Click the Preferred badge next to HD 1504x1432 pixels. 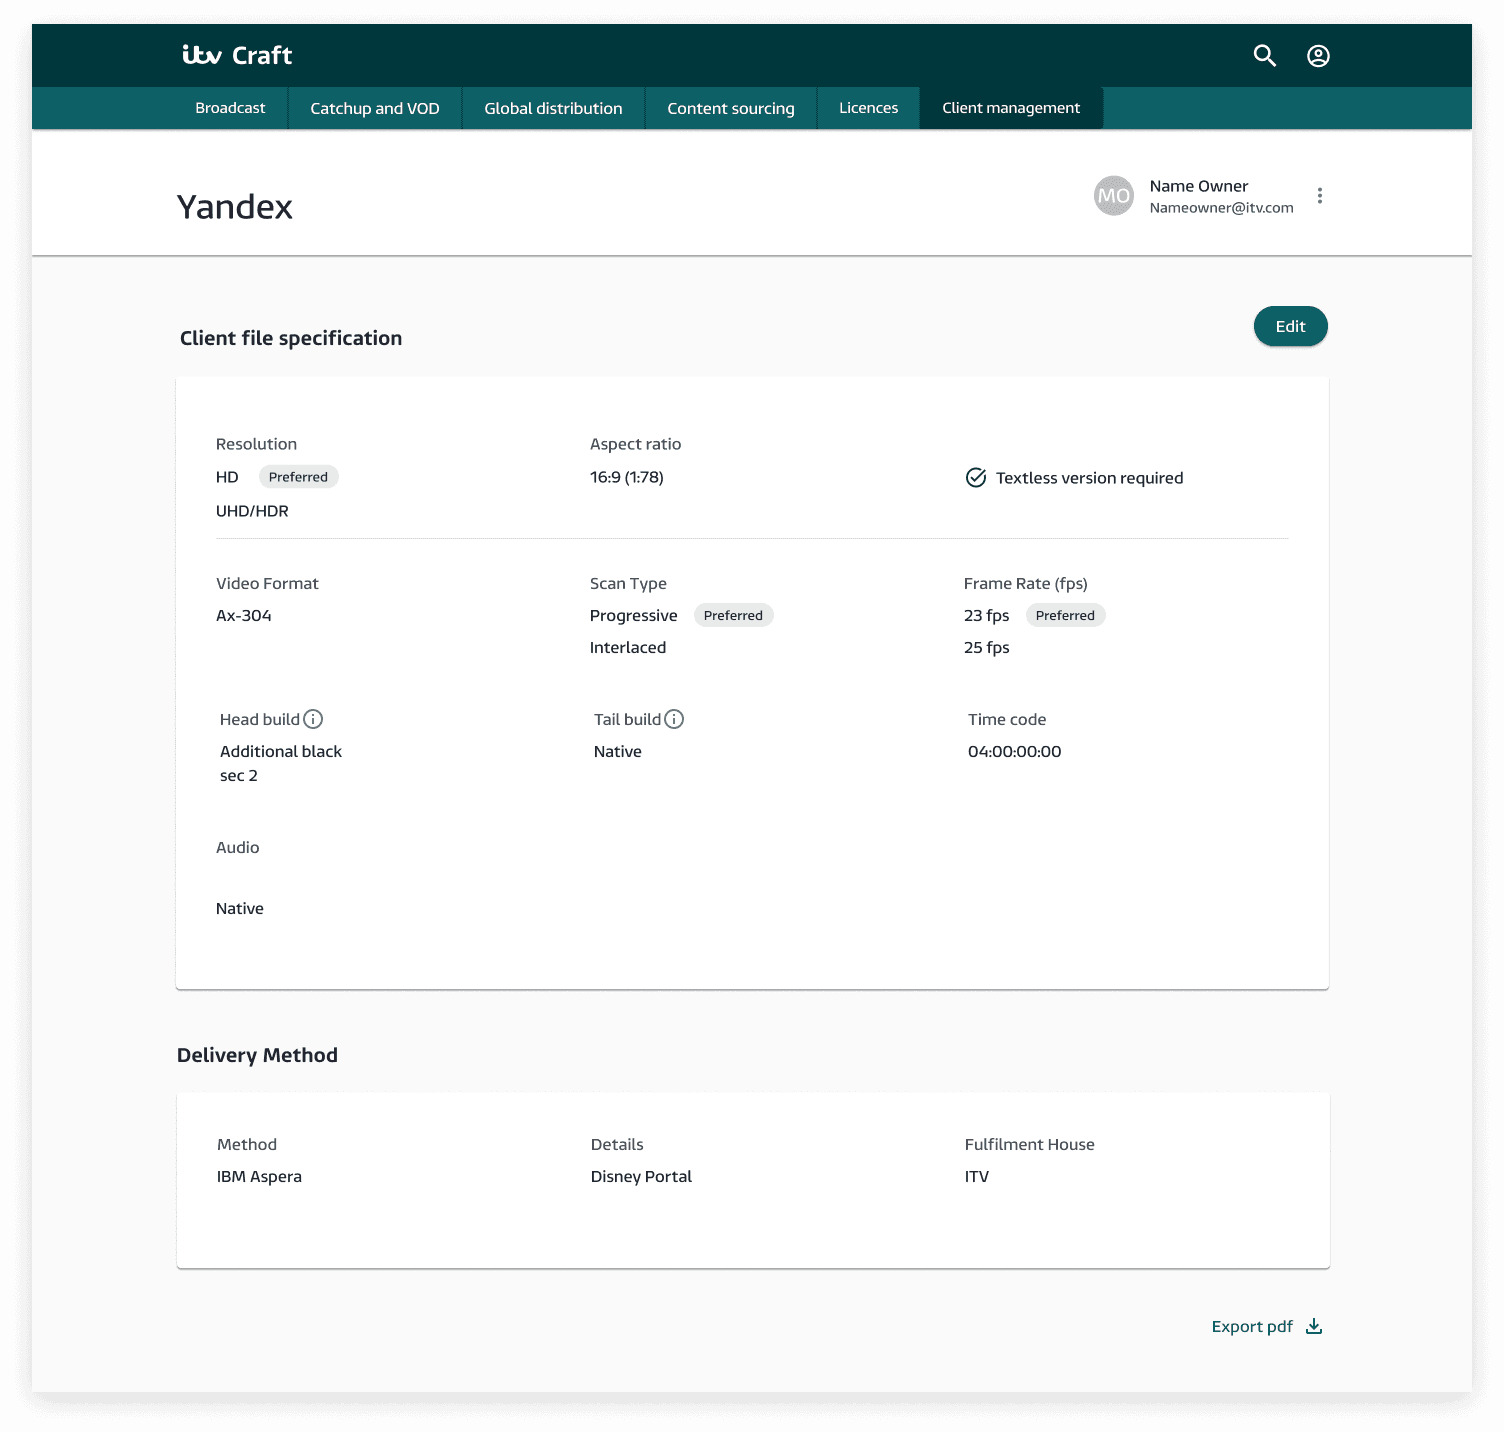(298, 477)
